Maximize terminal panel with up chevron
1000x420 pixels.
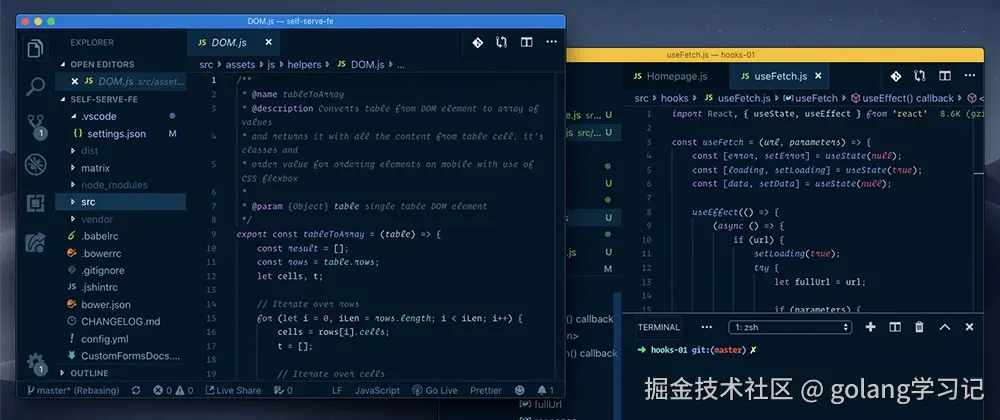945,327
